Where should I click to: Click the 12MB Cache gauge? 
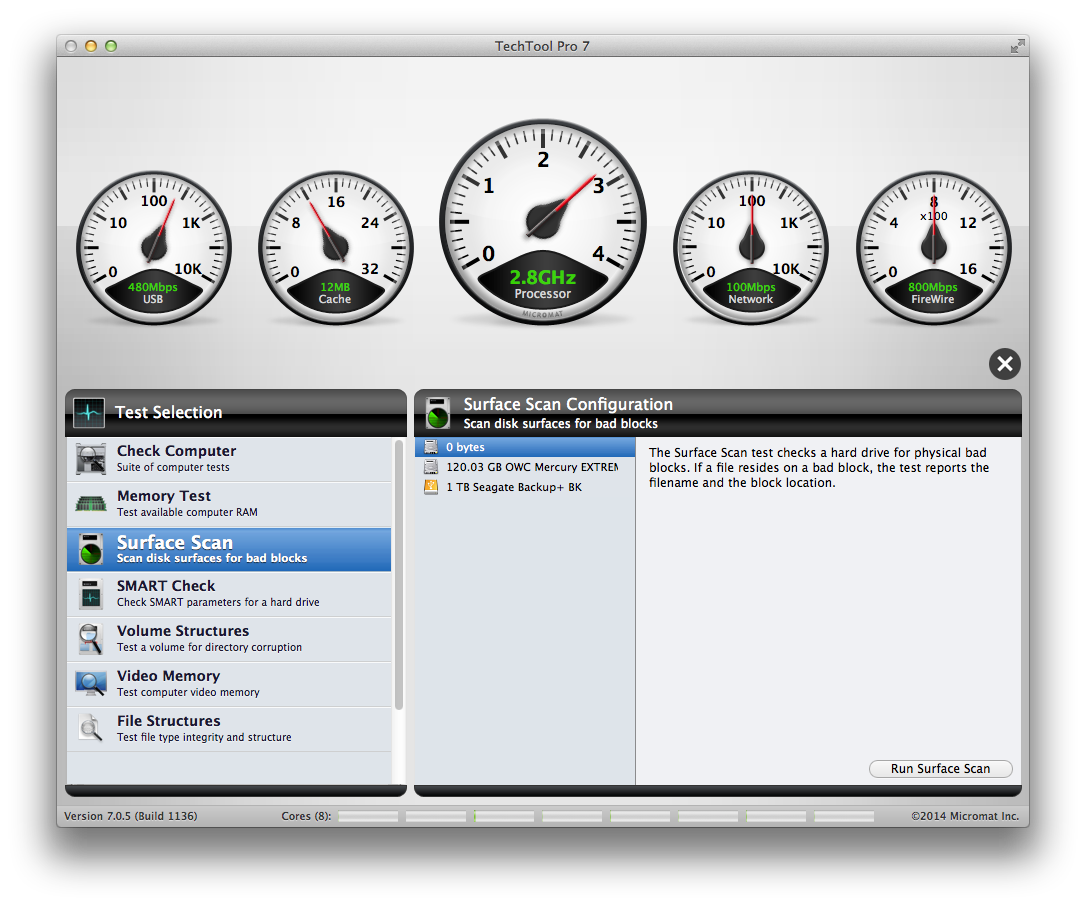336,248
